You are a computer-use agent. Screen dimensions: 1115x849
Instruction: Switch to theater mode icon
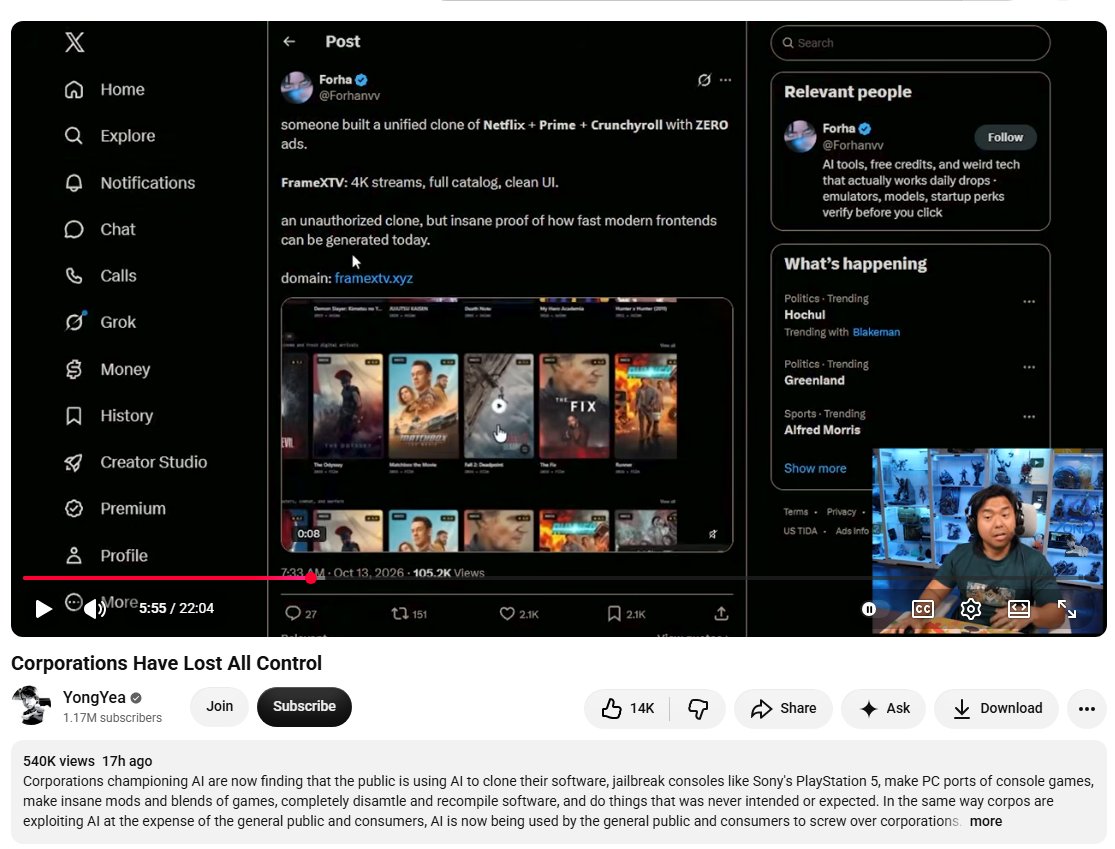1019,609
